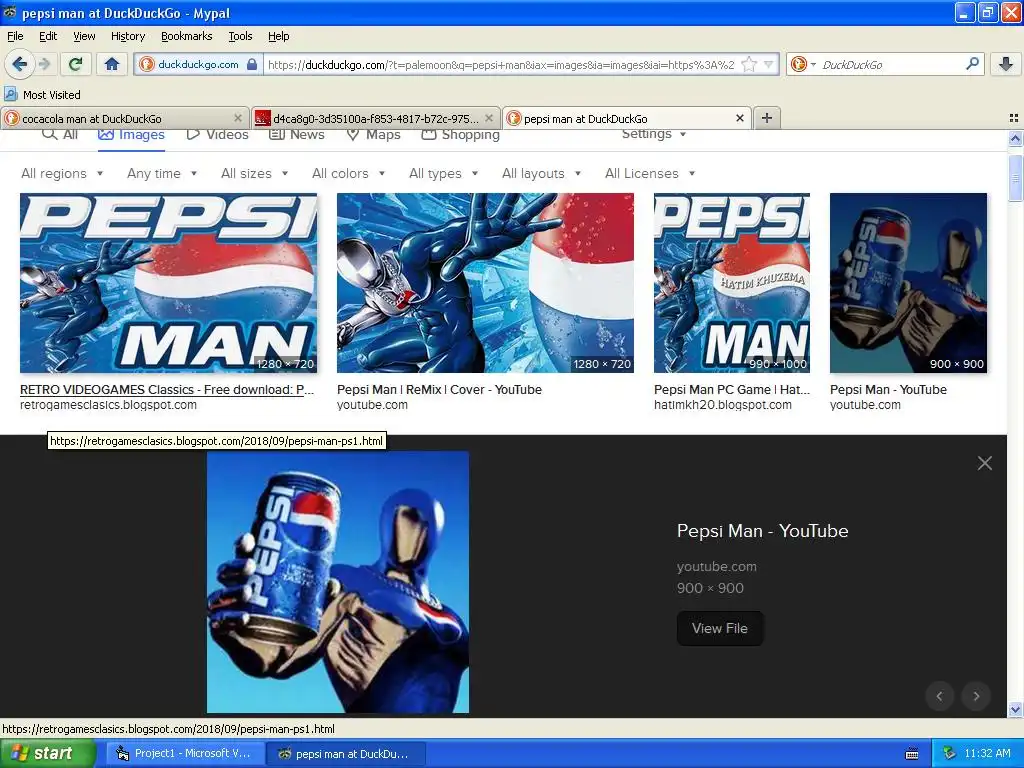Viewport: 1024px width, 768px height.
Task: Go back with the browser back arrow
Action: click(19, 64)
